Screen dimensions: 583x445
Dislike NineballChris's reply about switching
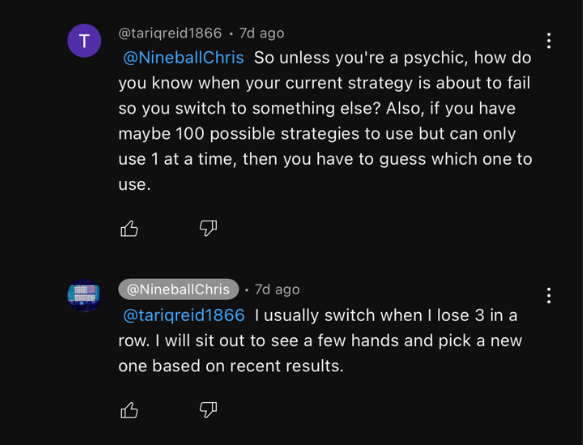(208, 410)
